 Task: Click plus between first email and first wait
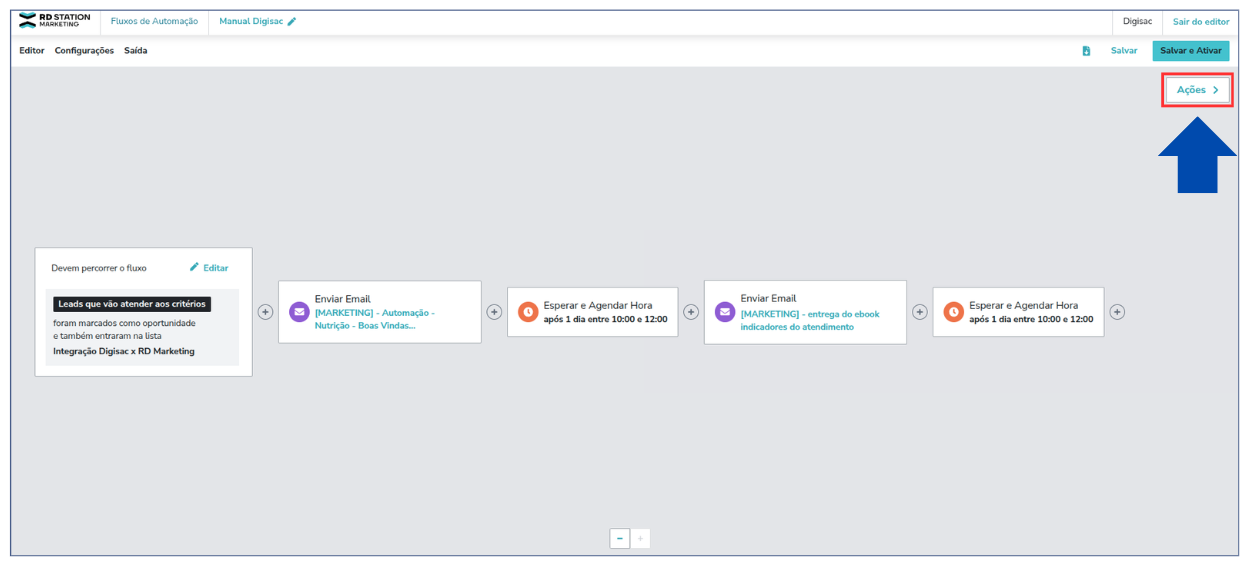click(494, 312)
